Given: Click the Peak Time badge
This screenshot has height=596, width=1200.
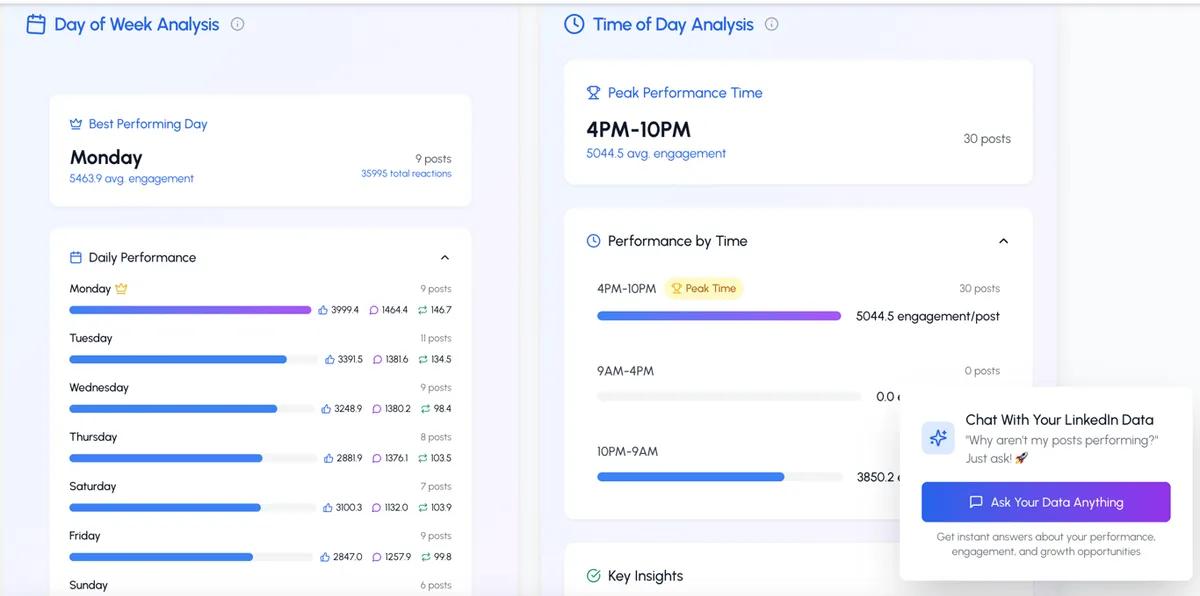Looking at the screenshot, I should 703,289.
